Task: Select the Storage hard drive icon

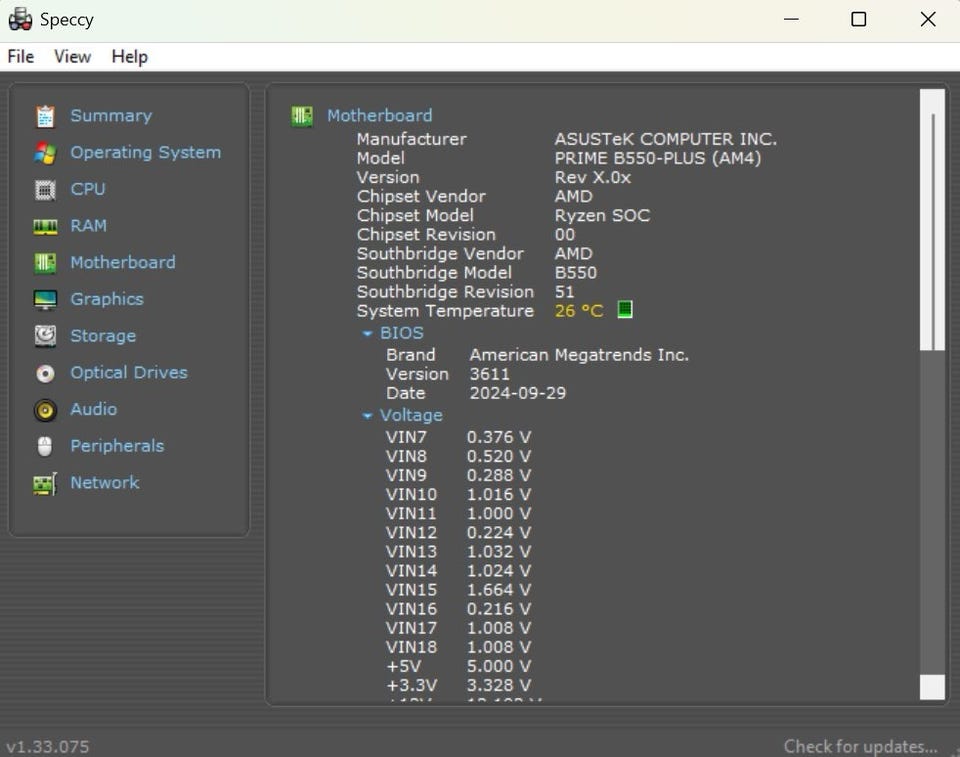Action: click(x=45, y=336)
